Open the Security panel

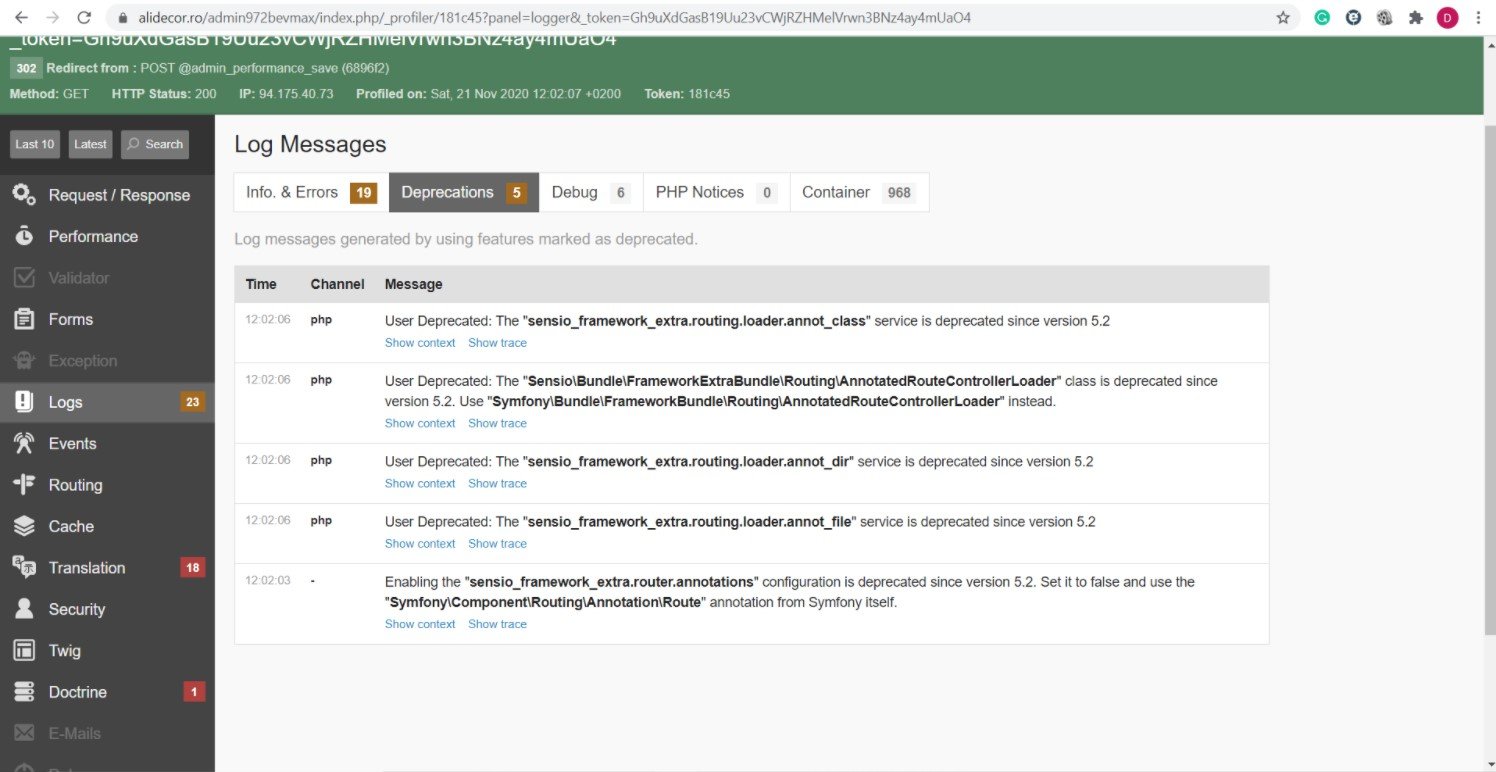107,609
